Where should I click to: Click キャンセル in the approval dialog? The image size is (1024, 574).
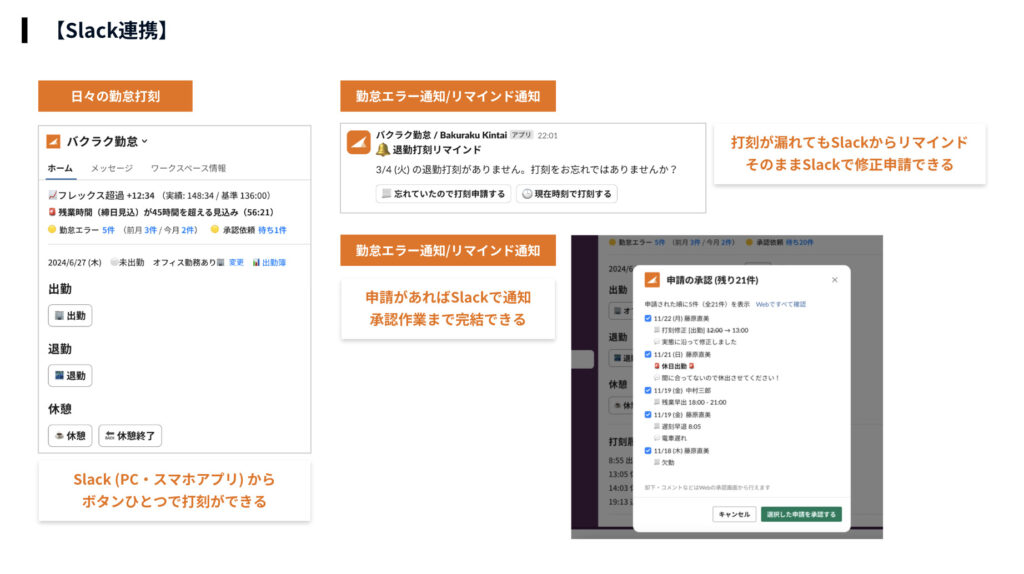734,514
